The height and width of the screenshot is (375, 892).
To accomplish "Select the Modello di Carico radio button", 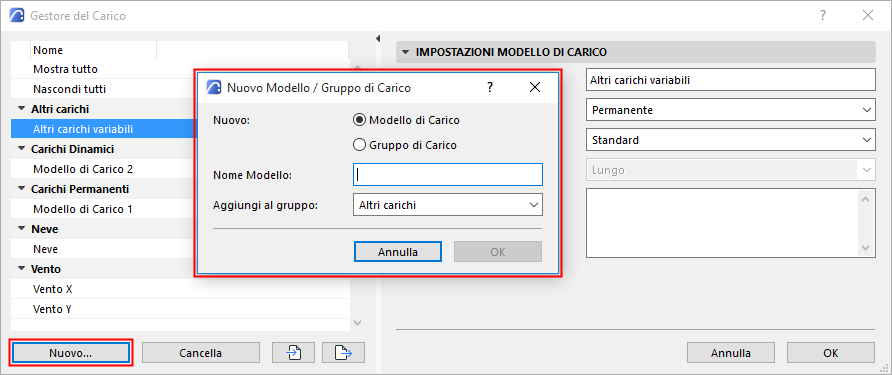I will 359,120.
